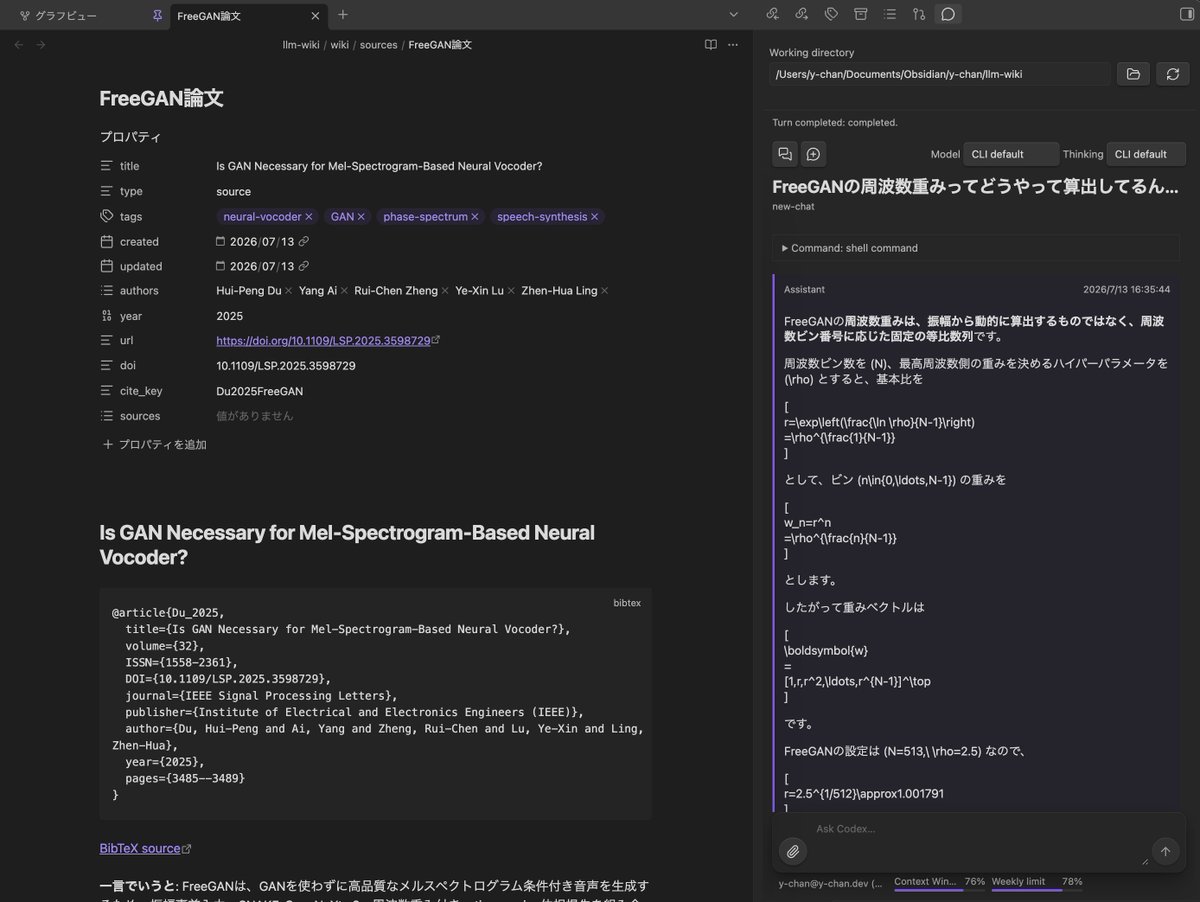Open link icon beside created date

click(304, 241)
